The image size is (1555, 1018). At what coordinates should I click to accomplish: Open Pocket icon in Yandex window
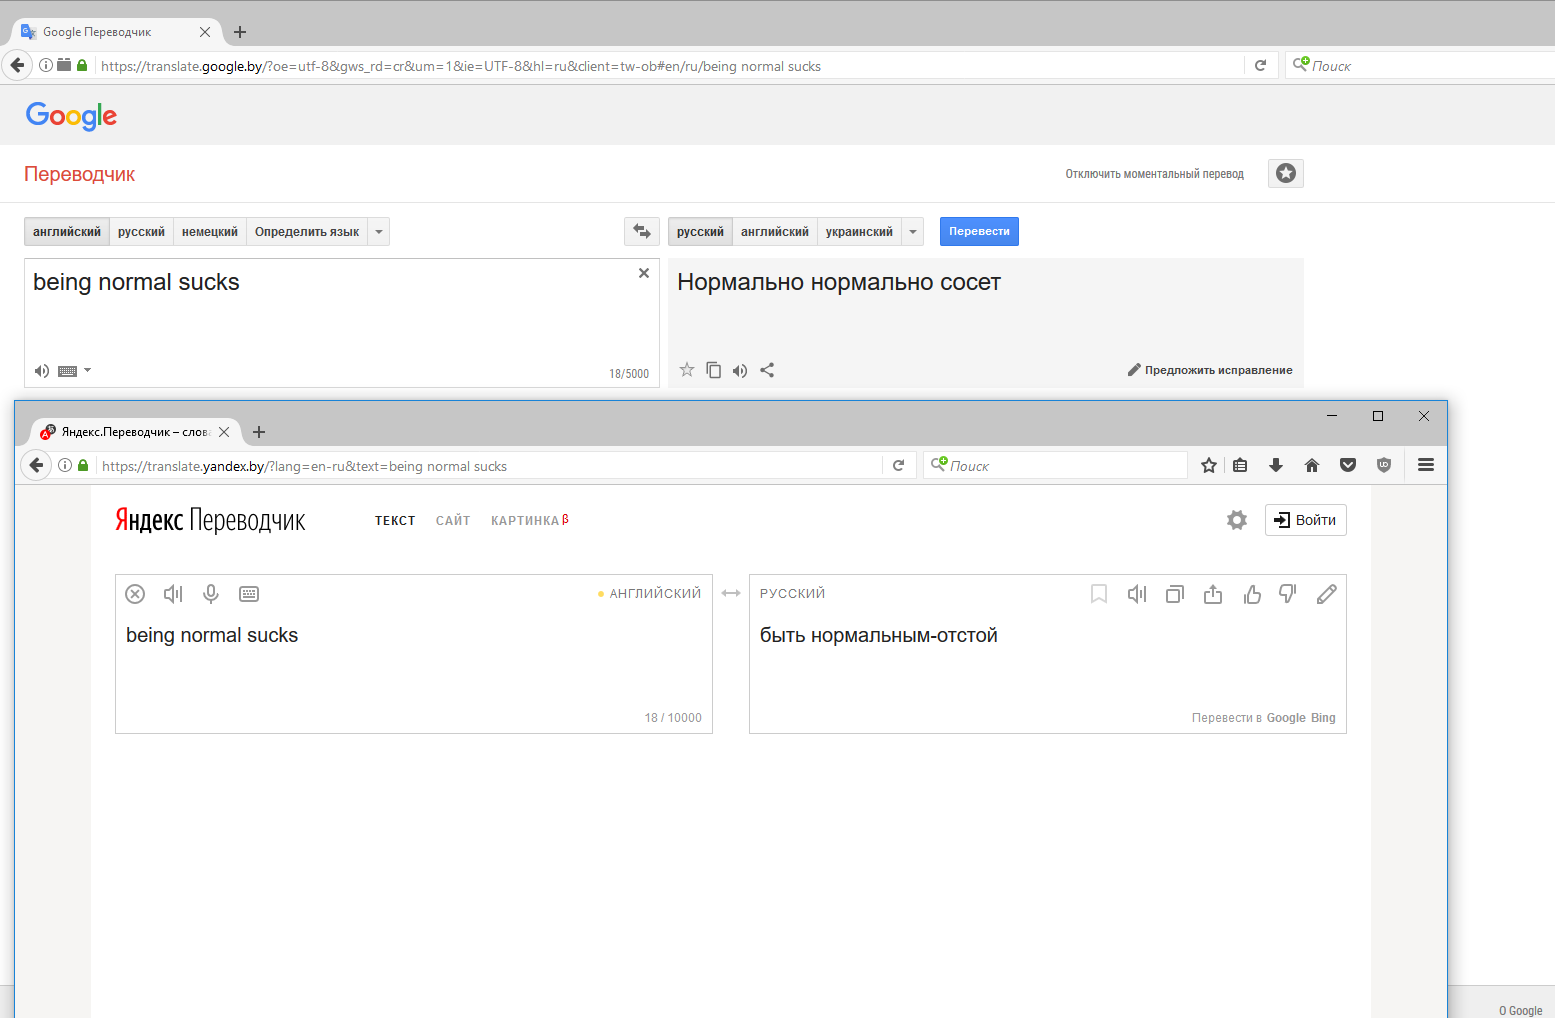click(1348, 465)
